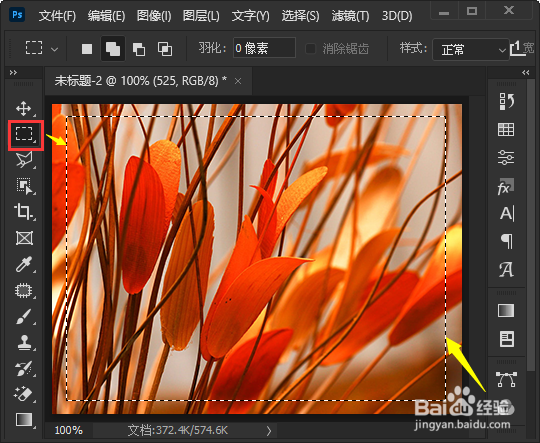Open the 选择(S) menu
Image resolution: width=540 pixels, height=443 pixels.
pos(300,16)
